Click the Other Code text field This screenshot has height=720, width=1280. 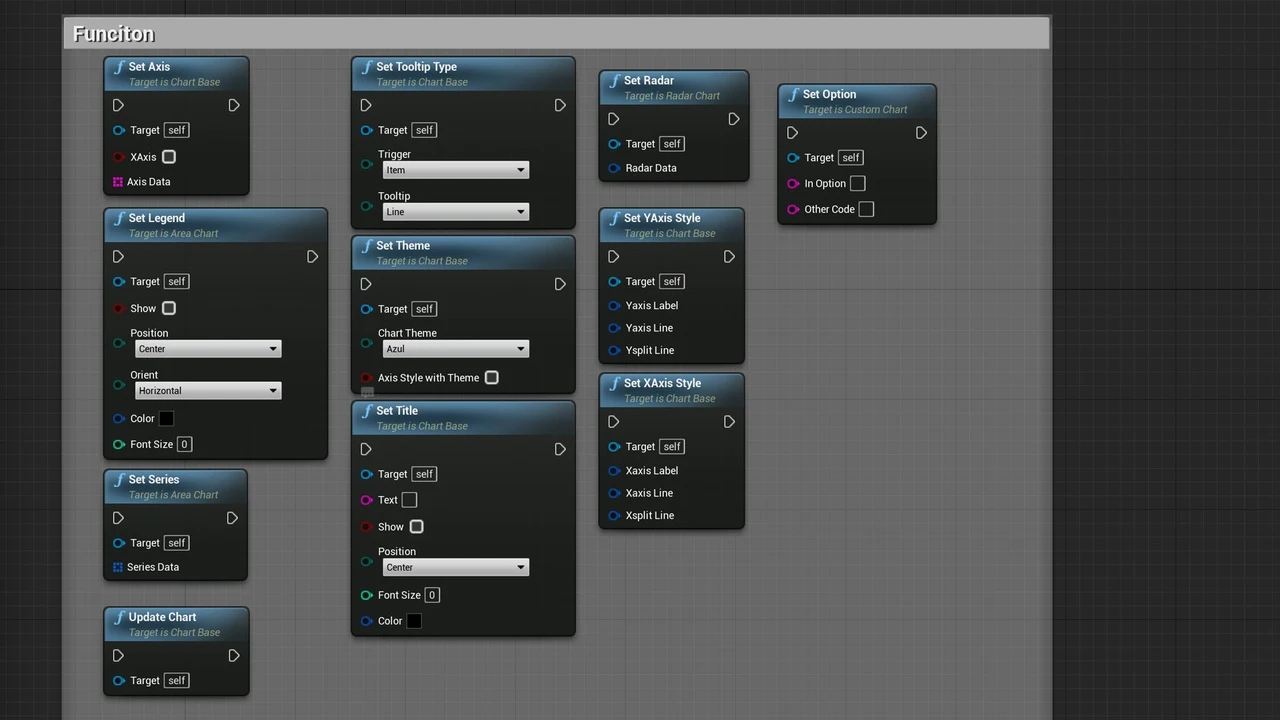click(866, 209)
